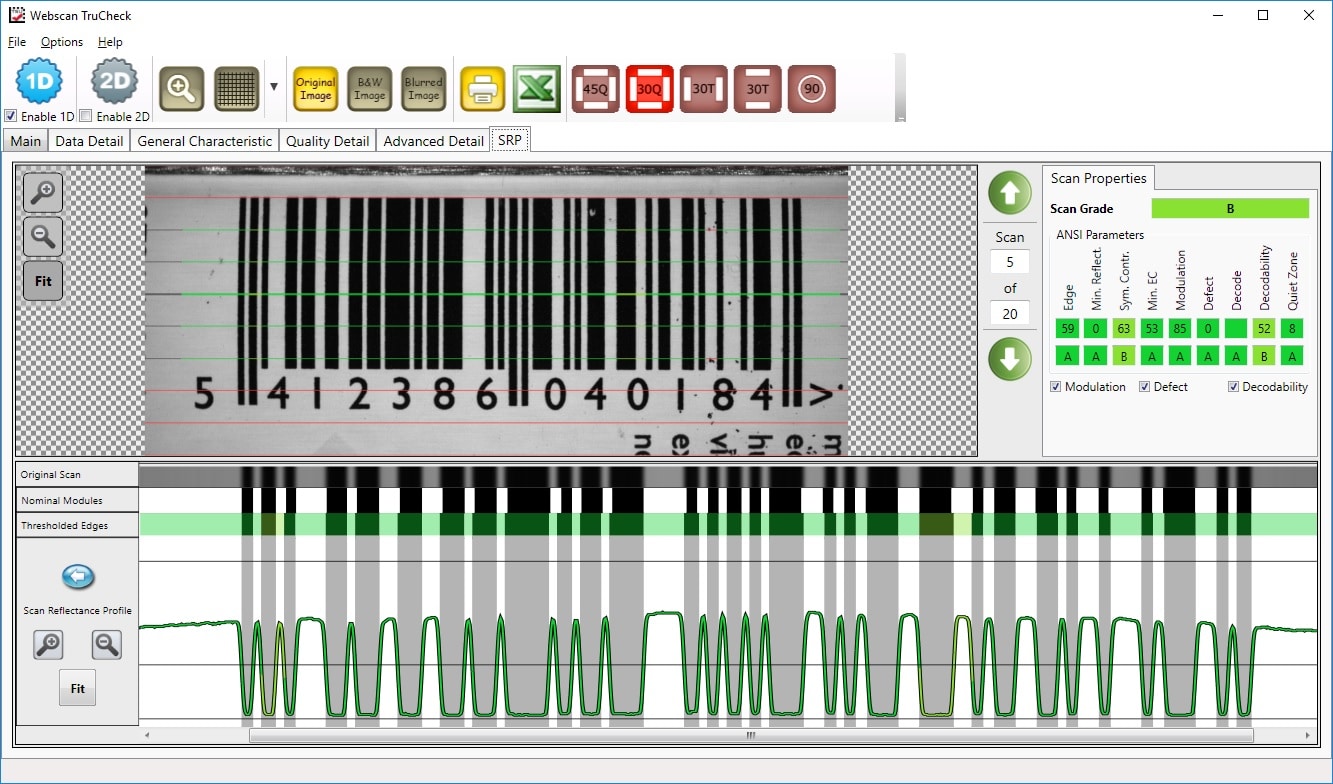The image size is (1333, 784).
Task: Zoom out of the barcode image
Action: (x=43, y=237)
